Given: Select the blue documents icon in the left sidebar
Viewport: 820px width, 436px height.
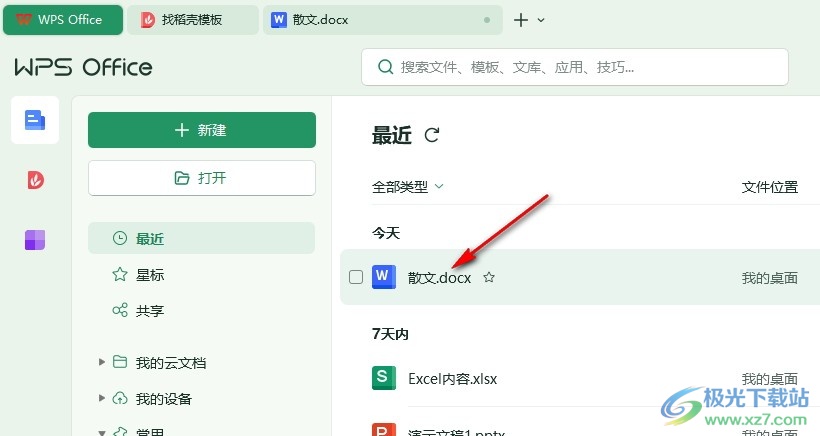Looking at the screenshot, I should point(35,120).
